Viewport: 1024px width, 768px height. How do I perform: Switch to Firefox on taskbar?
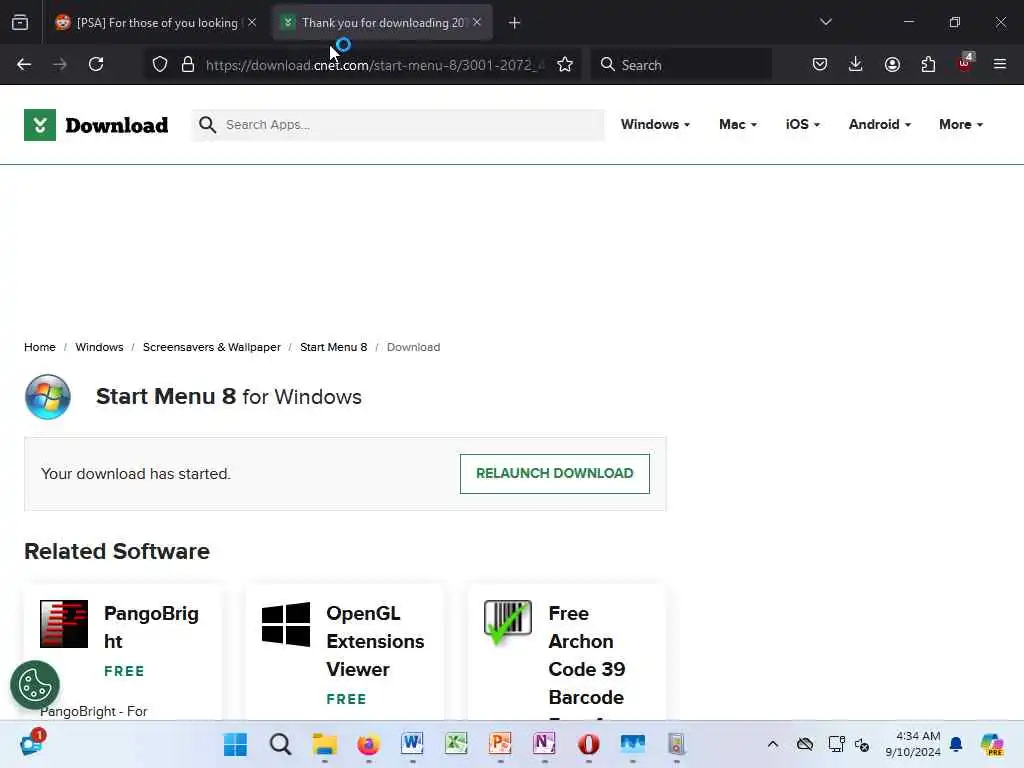368,744
